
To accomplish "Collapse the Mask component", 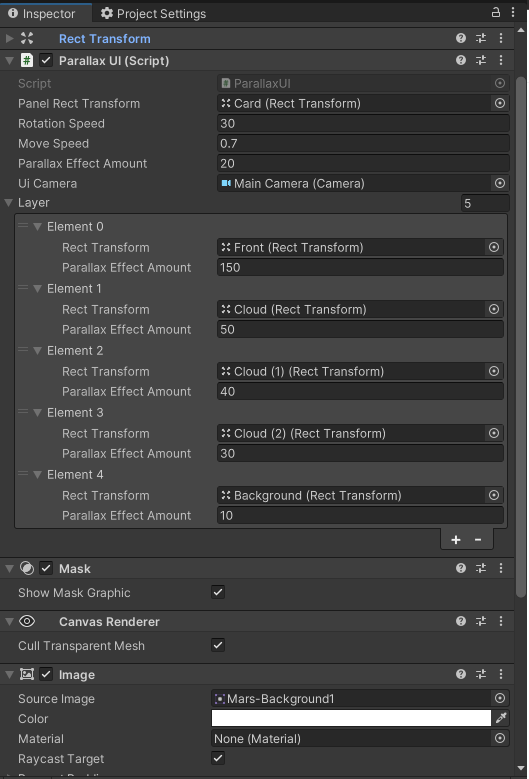I will (x=9, y=568).
